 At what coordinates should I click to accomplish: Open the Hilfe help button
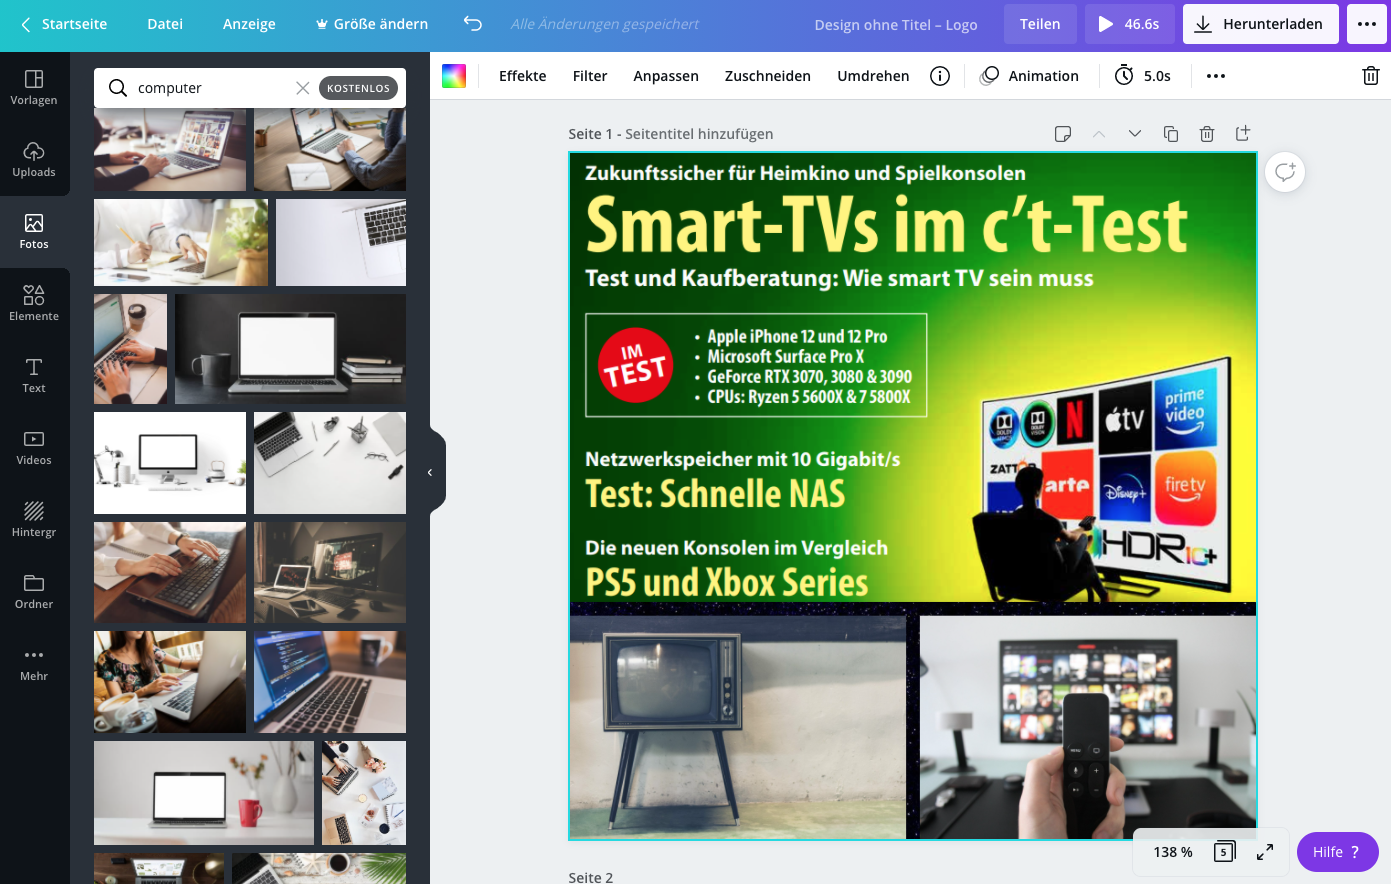pos(1338,852)
